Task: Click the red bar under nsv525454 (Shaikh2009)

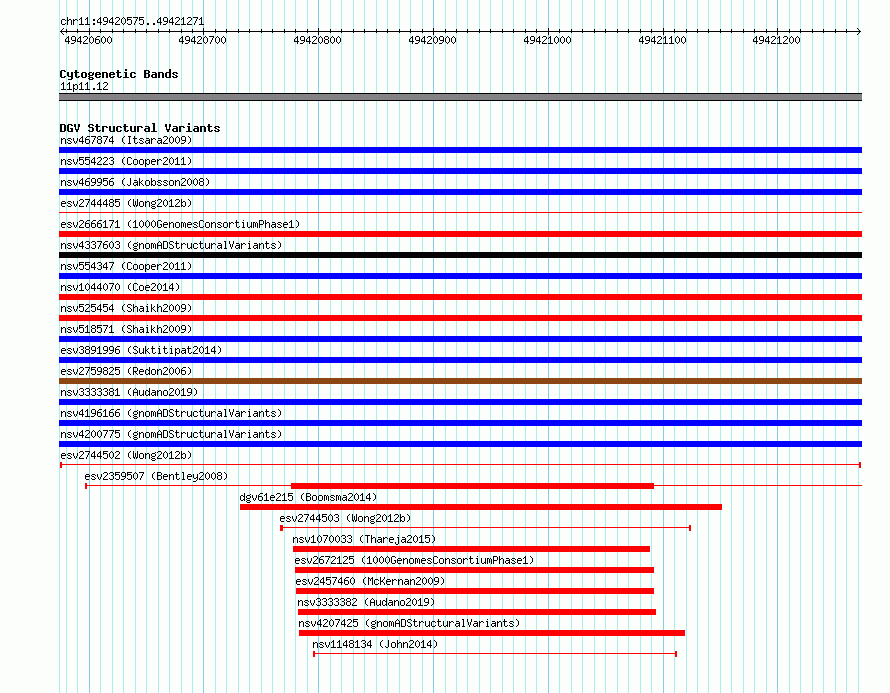Action: click(x=460, y=318)
